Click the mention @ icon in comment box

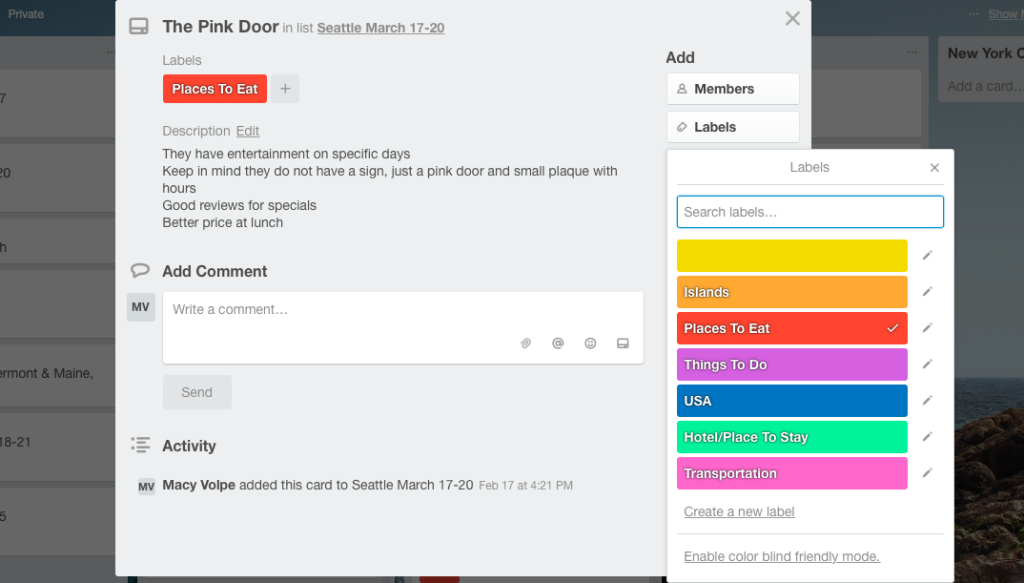pyautogui.click(x=558, y=343)
